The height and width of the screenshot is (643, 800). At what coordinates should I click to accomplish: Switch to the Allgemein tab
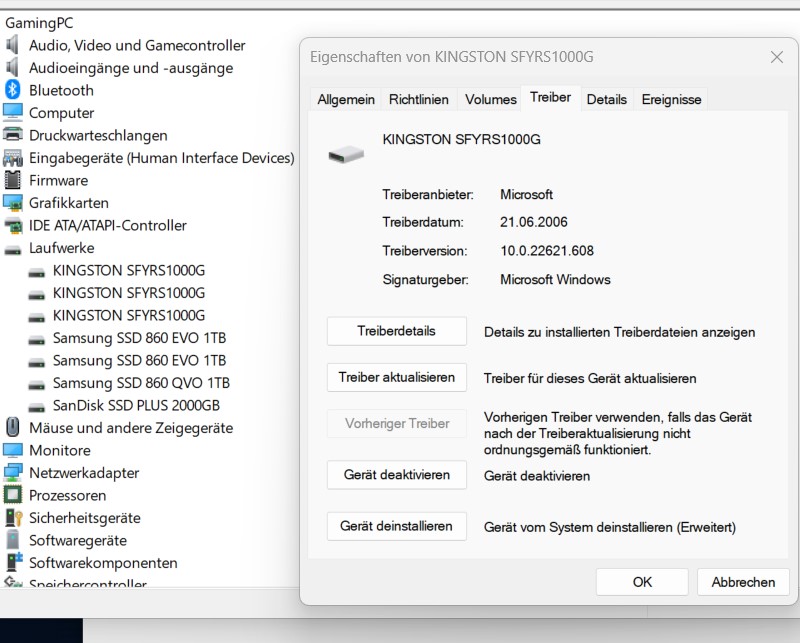coord(346,99)
